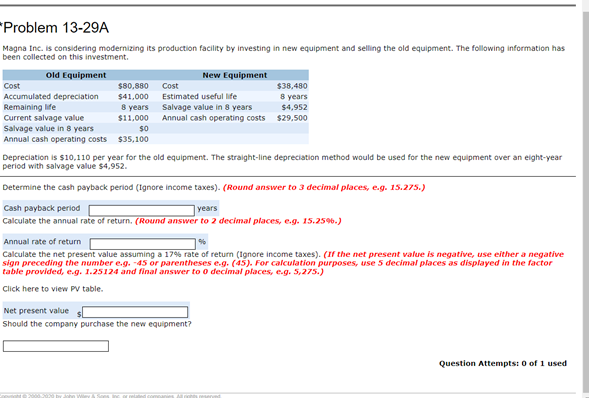
Task: Click 'Question Attempts: 0 of 1 used' text
Action: (503, 363)
